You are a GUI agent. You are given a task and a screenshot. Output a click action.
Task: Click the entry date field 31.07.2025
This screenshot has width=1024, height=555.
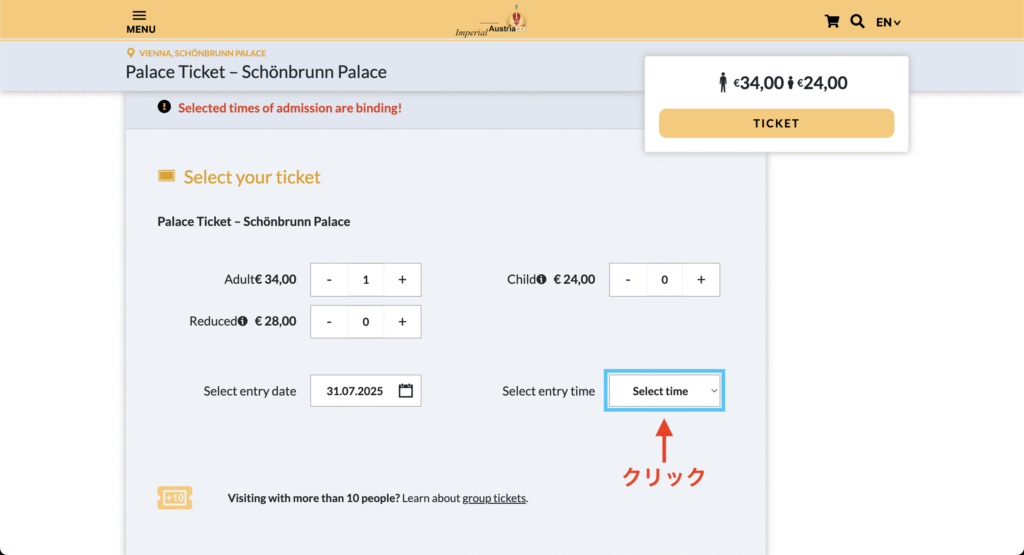366,390
